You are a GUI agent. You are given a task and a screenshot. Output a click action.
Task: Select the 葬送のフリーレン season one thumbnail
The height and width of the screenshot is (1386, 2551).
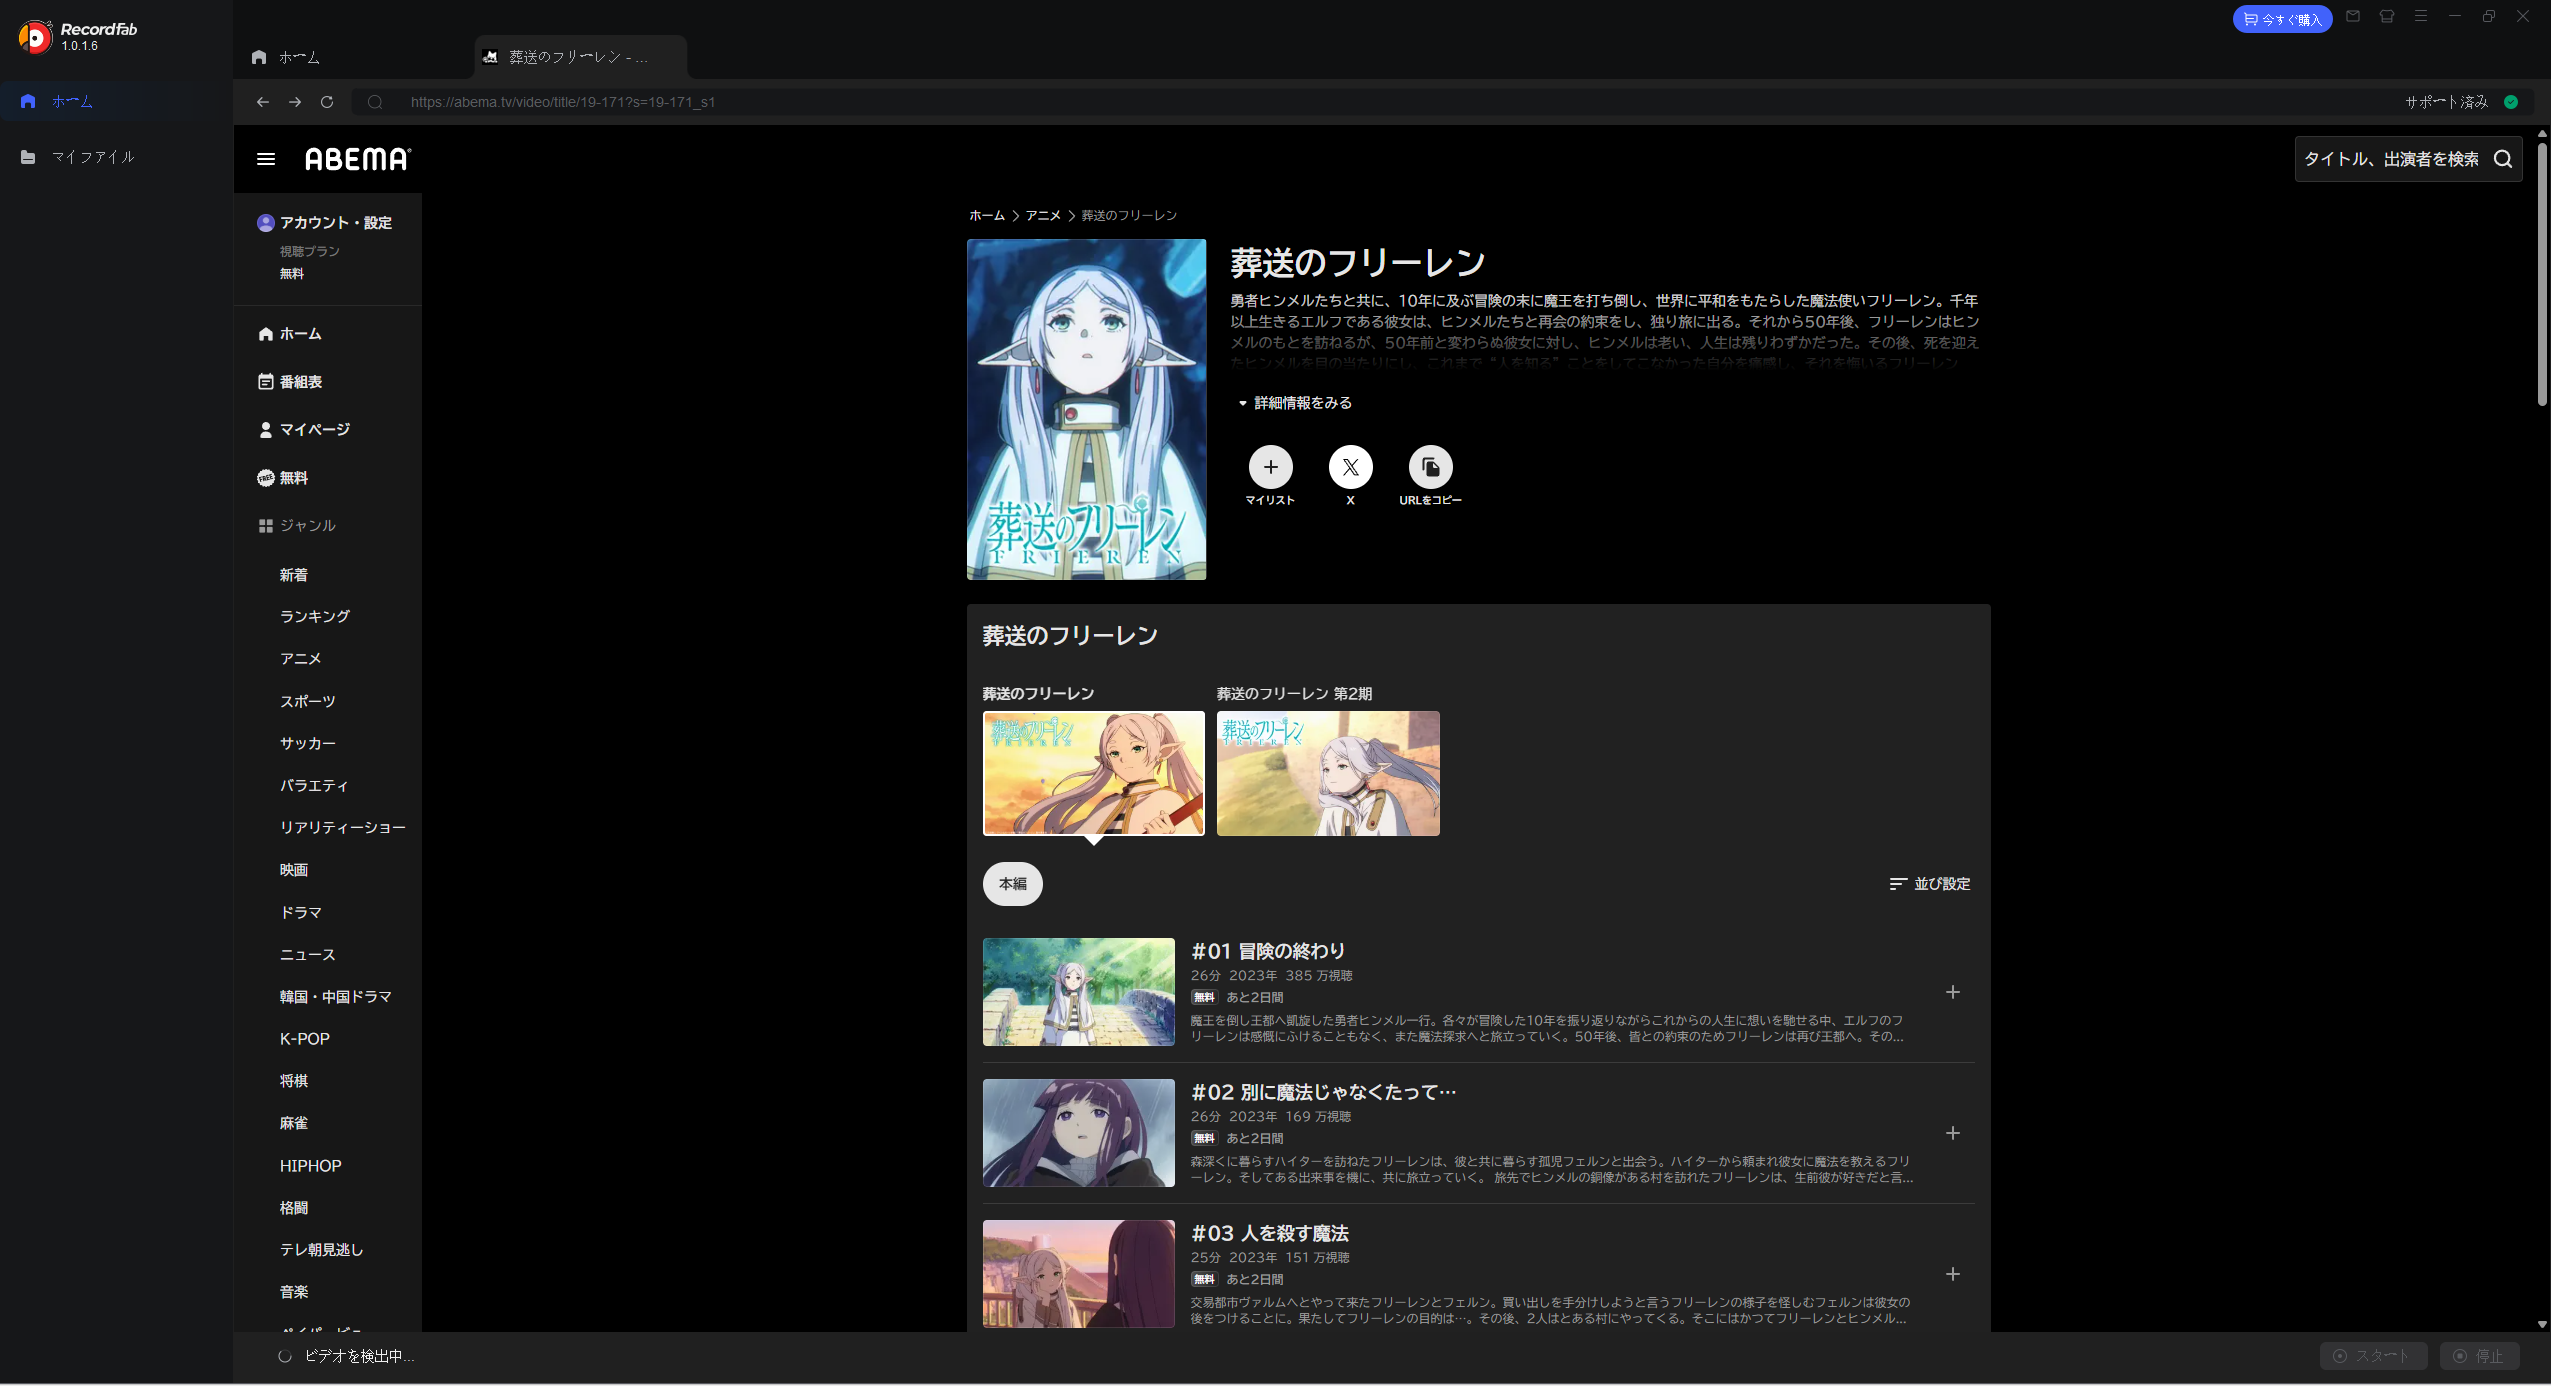click(x=1094, y=773)
